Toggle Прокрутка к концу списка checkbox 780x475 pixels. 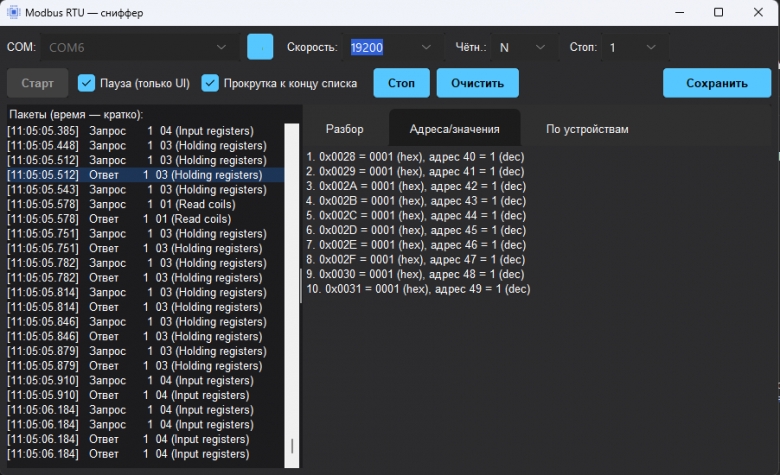(x=210, y=83)
